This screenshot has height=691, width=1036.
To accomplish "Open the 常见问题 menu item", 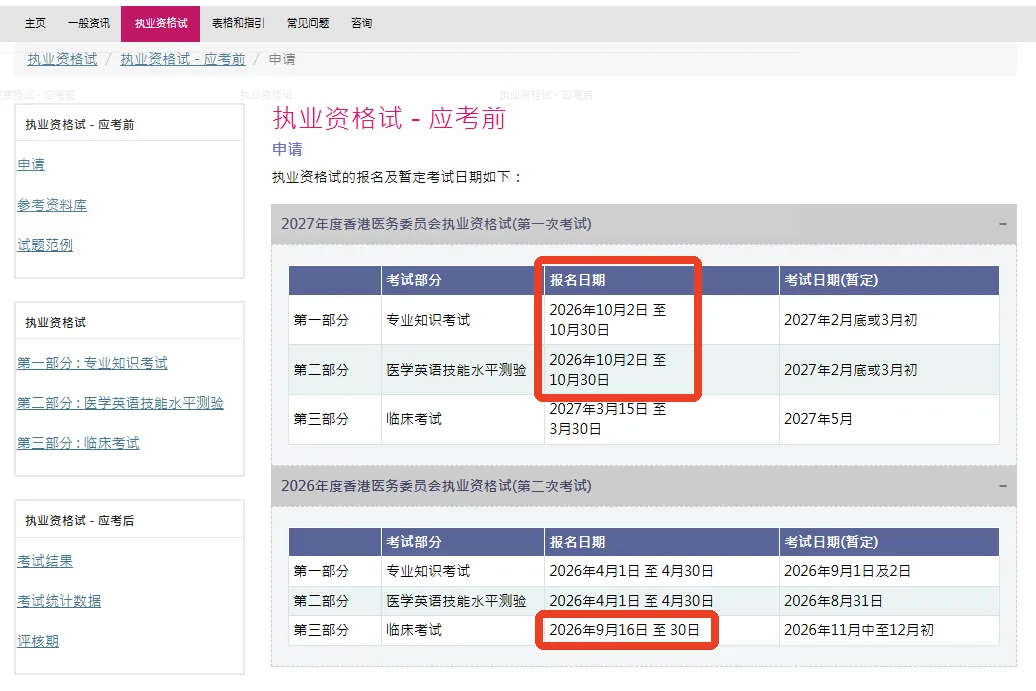I will click(308, 23).
